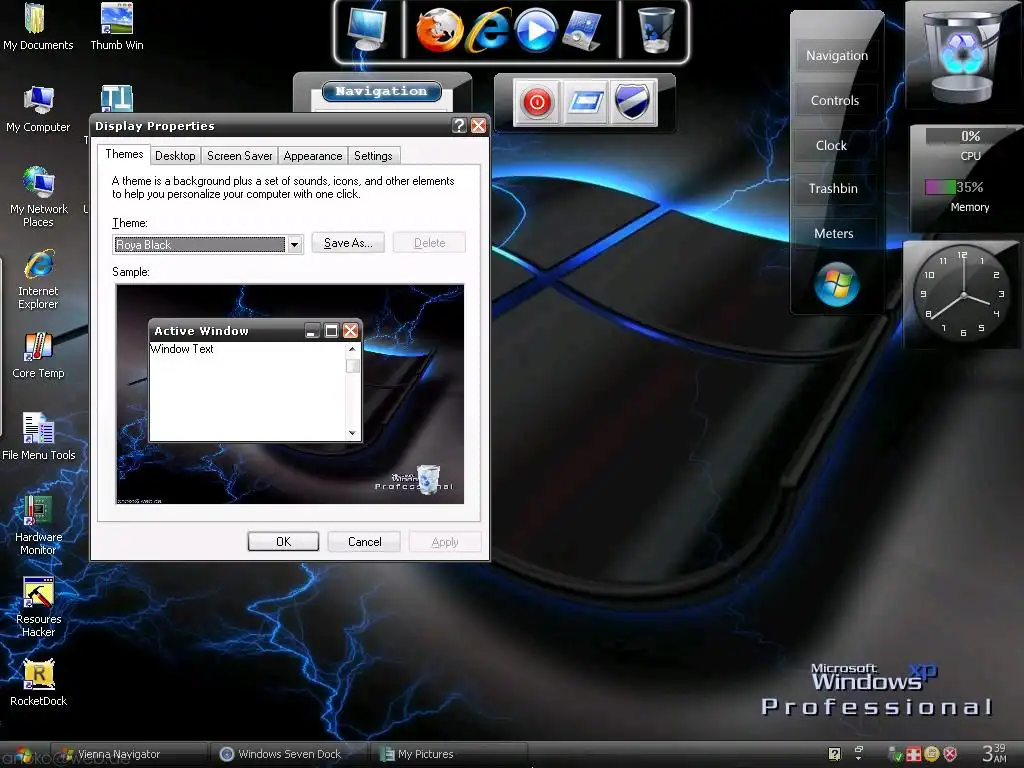Viewport: 1024px width, 768px height.
Task: Launch Internet Explorer desktop shortcut
Action: [39, 279]
